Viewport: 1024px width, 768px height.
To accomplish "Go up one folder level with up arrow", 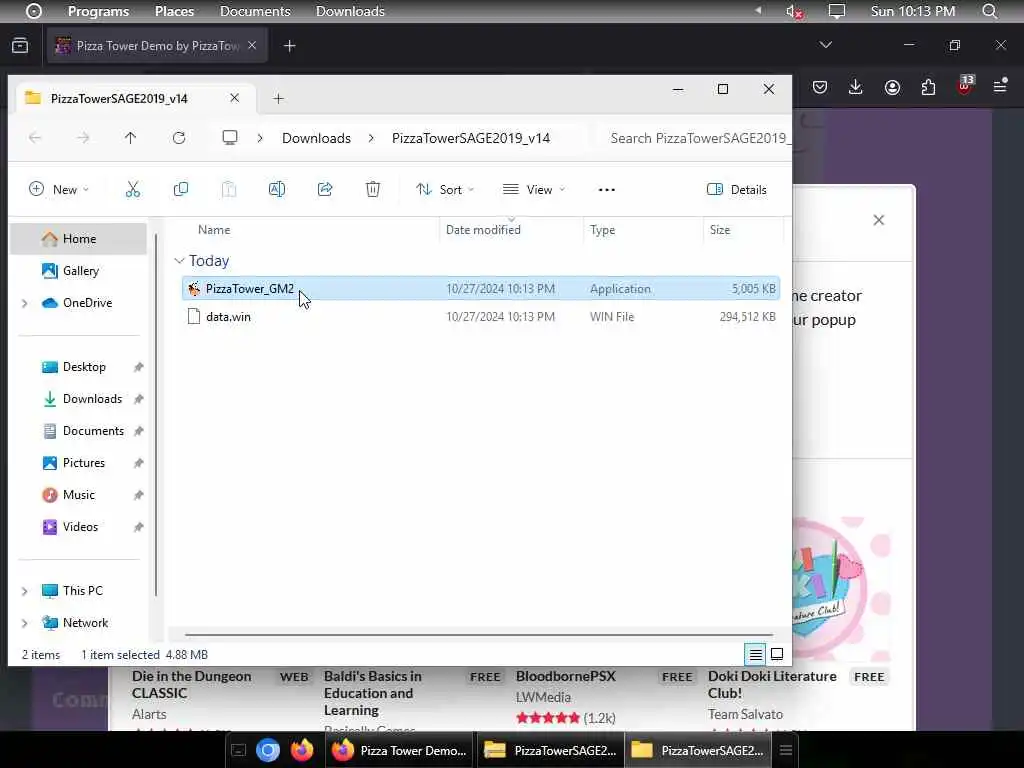I will 131,138.
